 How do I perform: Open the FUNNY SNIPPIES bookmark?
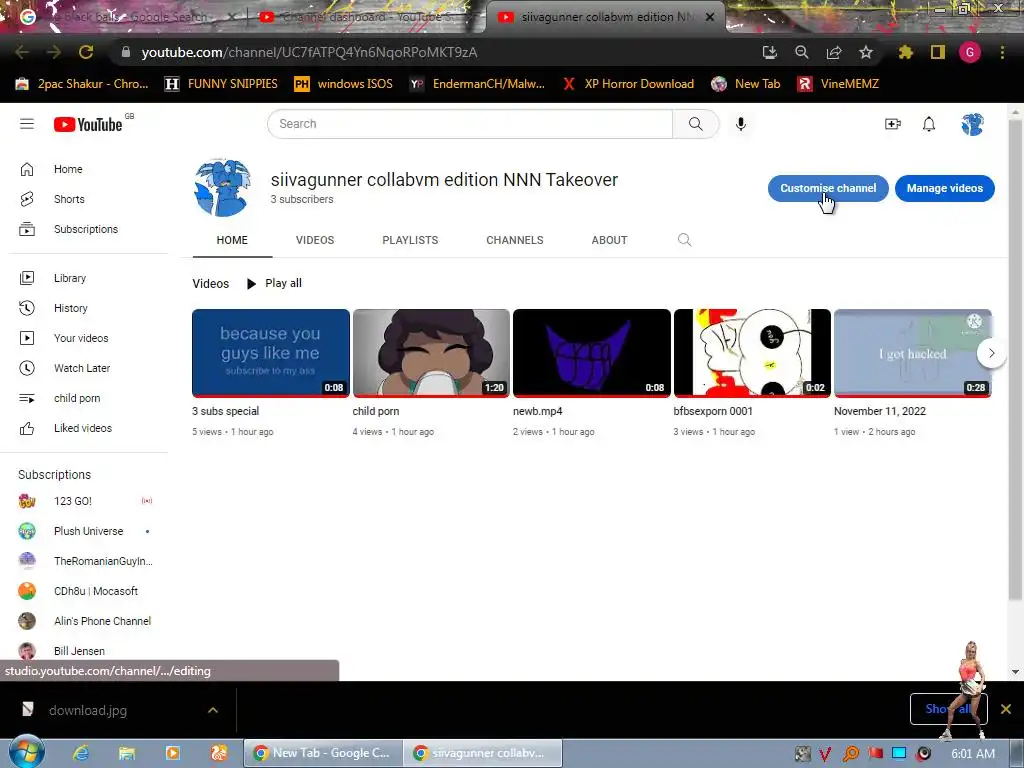[x=221, y=84]
